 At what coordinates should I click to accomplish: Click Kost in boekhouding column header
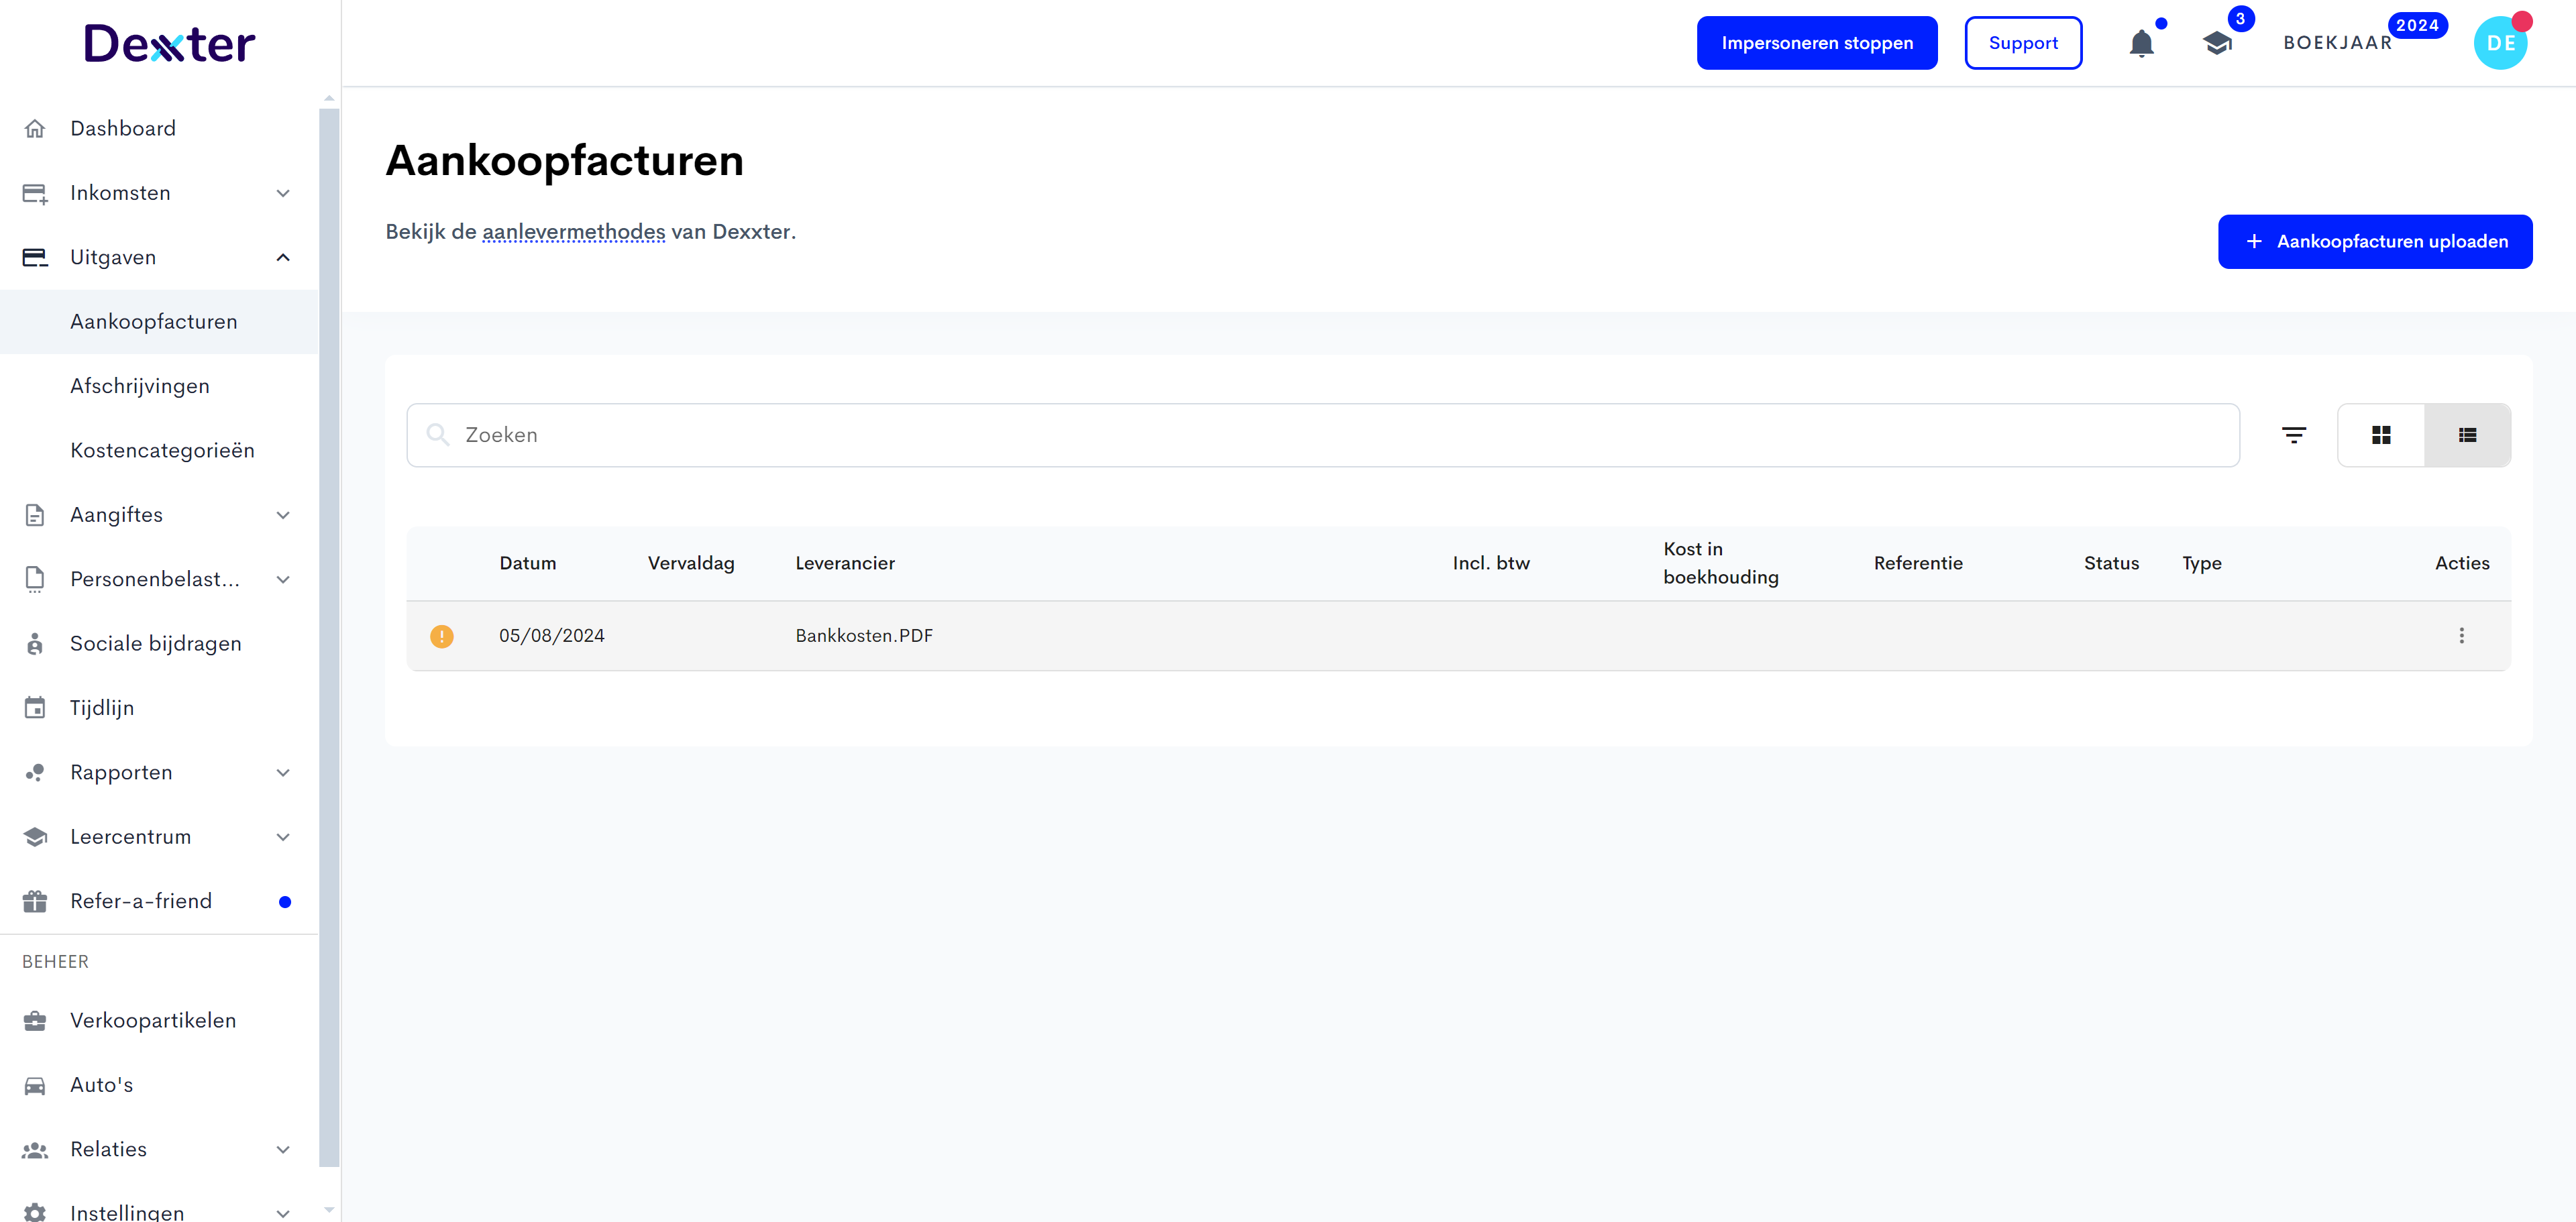click(1720, 563)
